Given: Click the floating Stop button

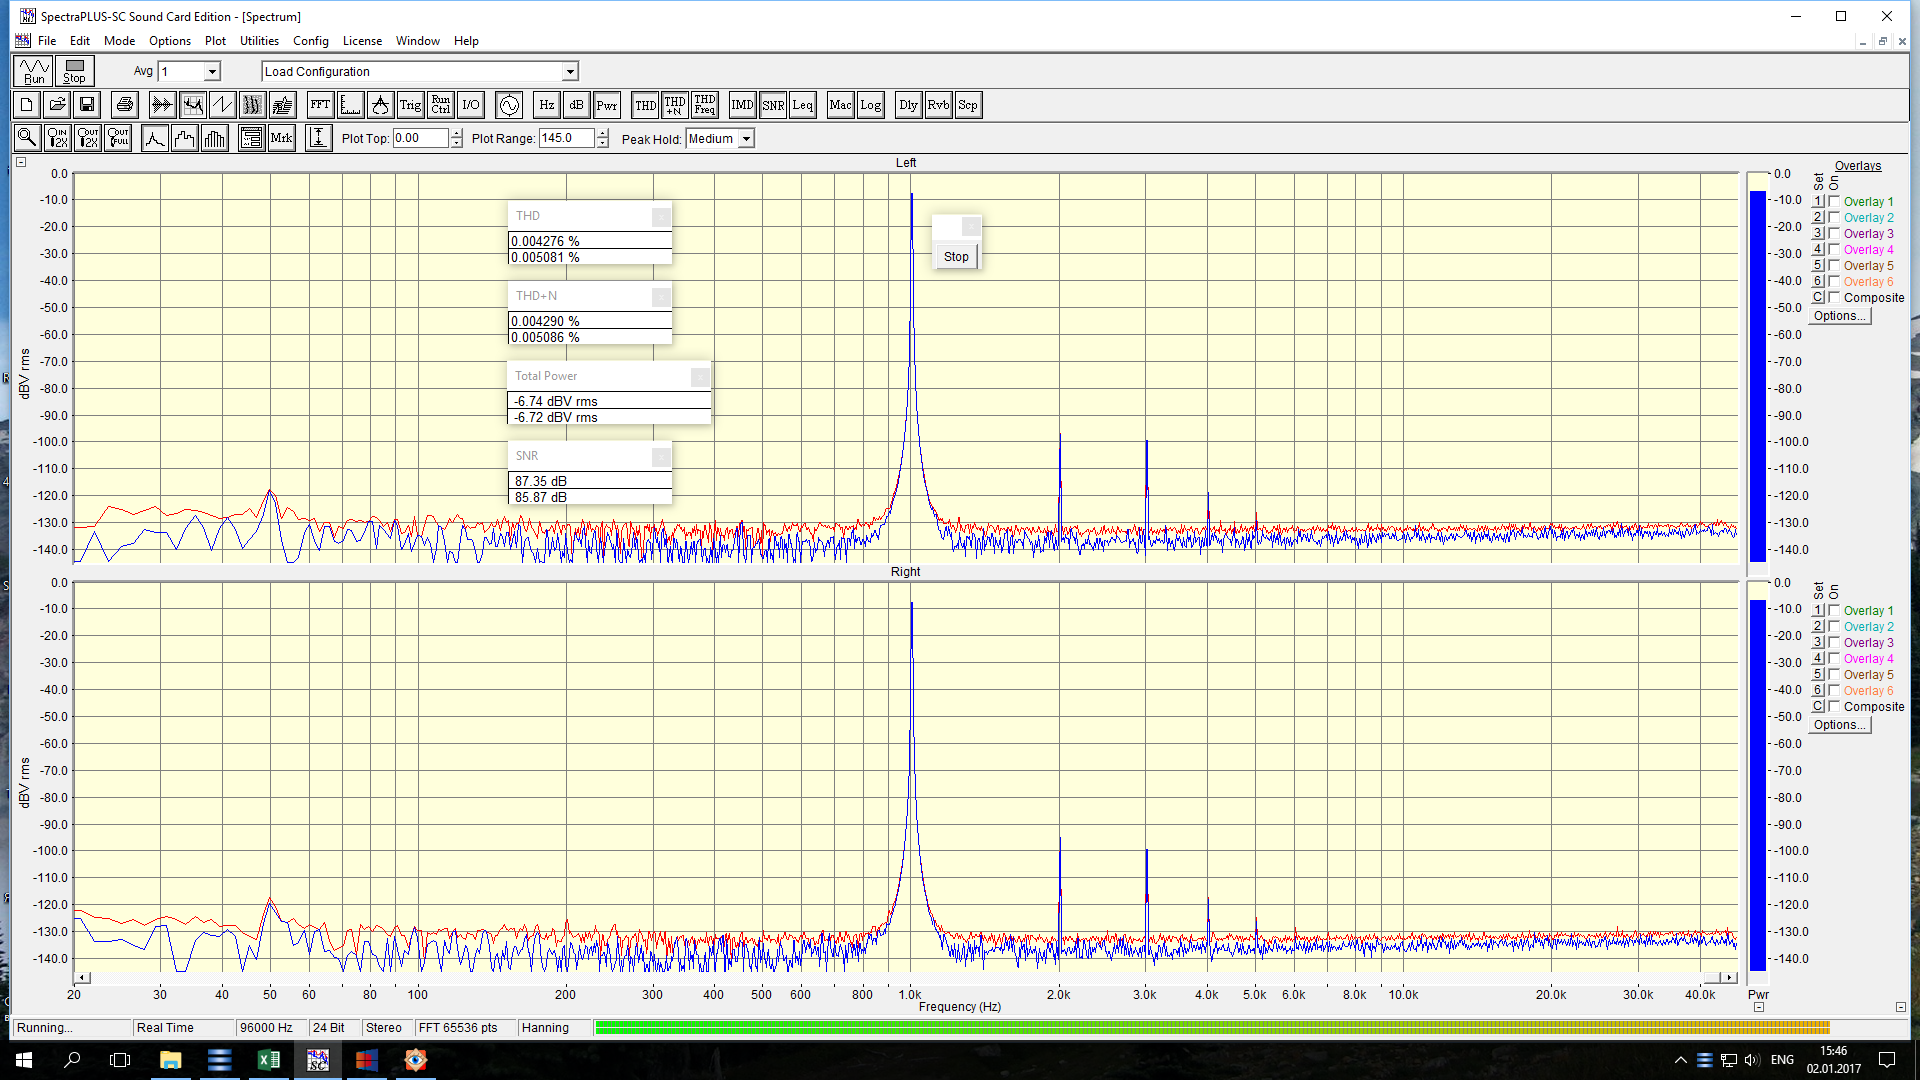Looking at the screenshot, I should [x=956, y=257].
